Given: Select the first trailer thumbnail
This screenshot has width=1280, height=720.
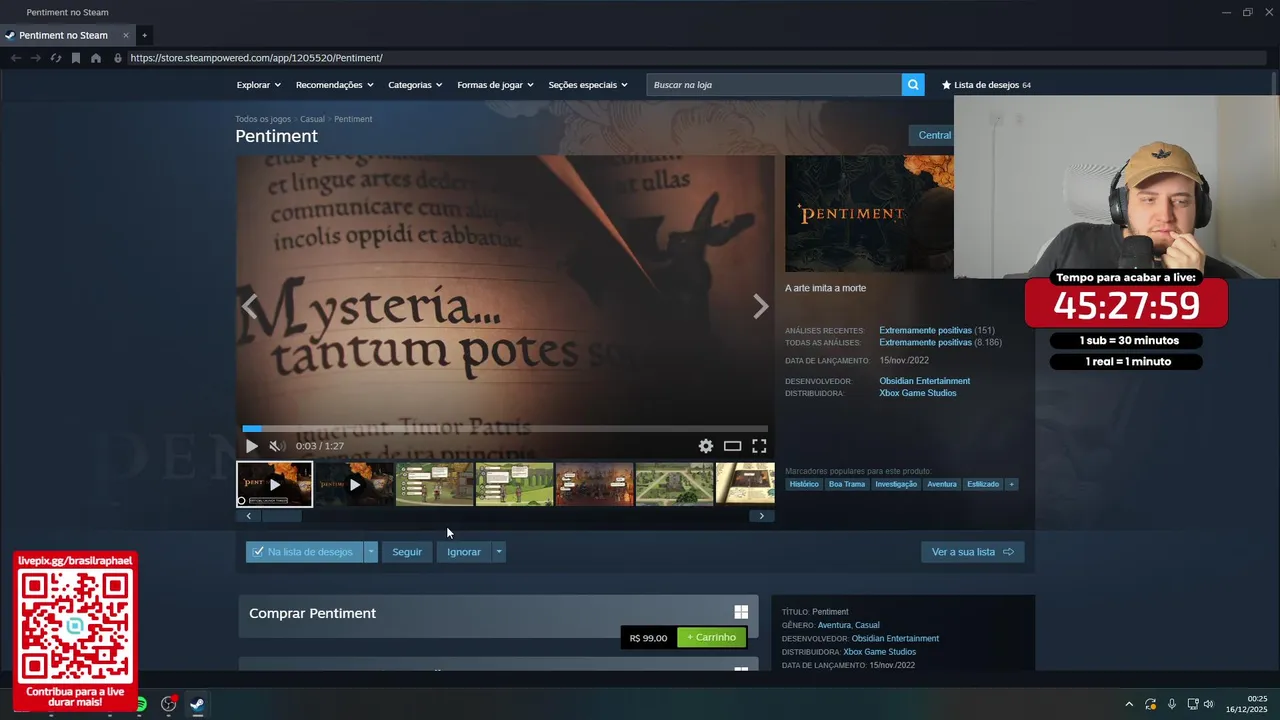Looking at the screenshot, I should click(x=275, y=484).
